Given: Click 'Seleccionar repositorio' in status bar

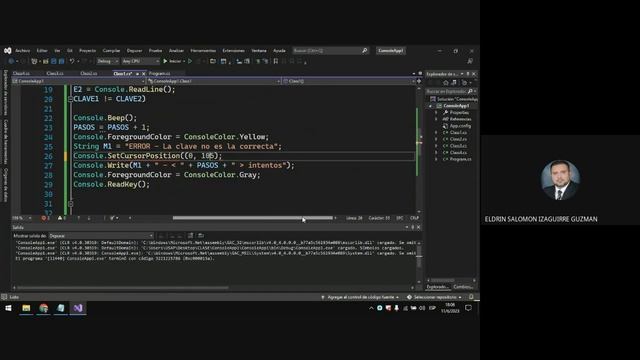Looking at the screenshot, I should 435,297.
